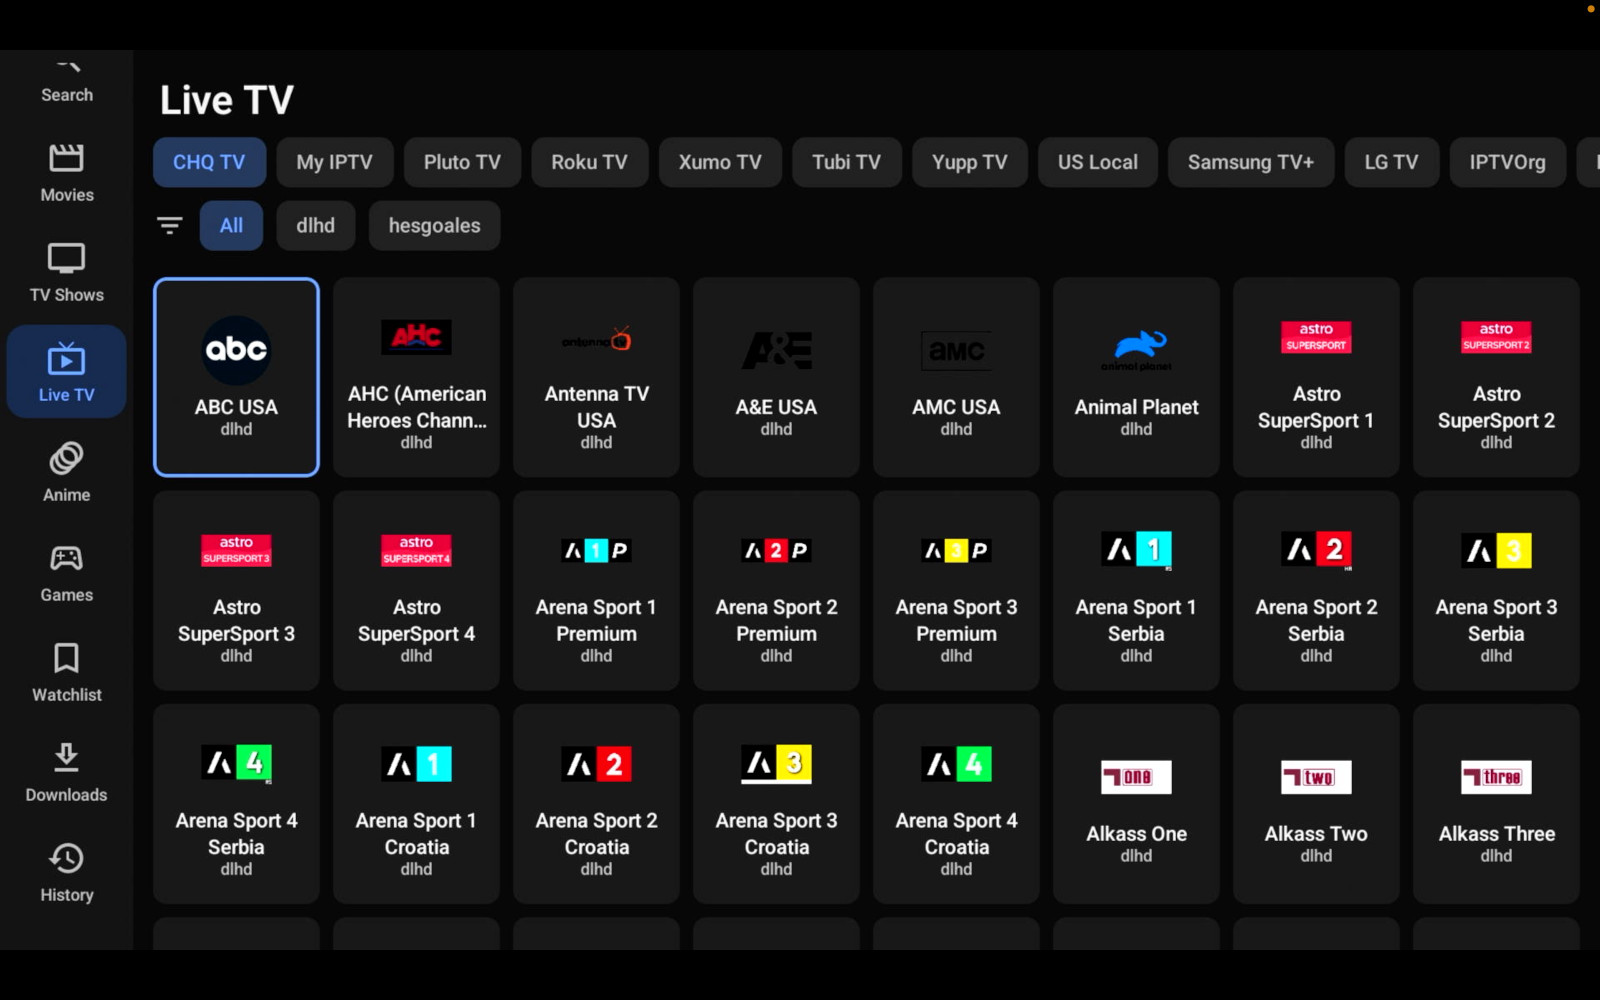1600x1000 pixels.
Task: Click the "Alkass Two" channel name
Action: [x=1316, y=834]
